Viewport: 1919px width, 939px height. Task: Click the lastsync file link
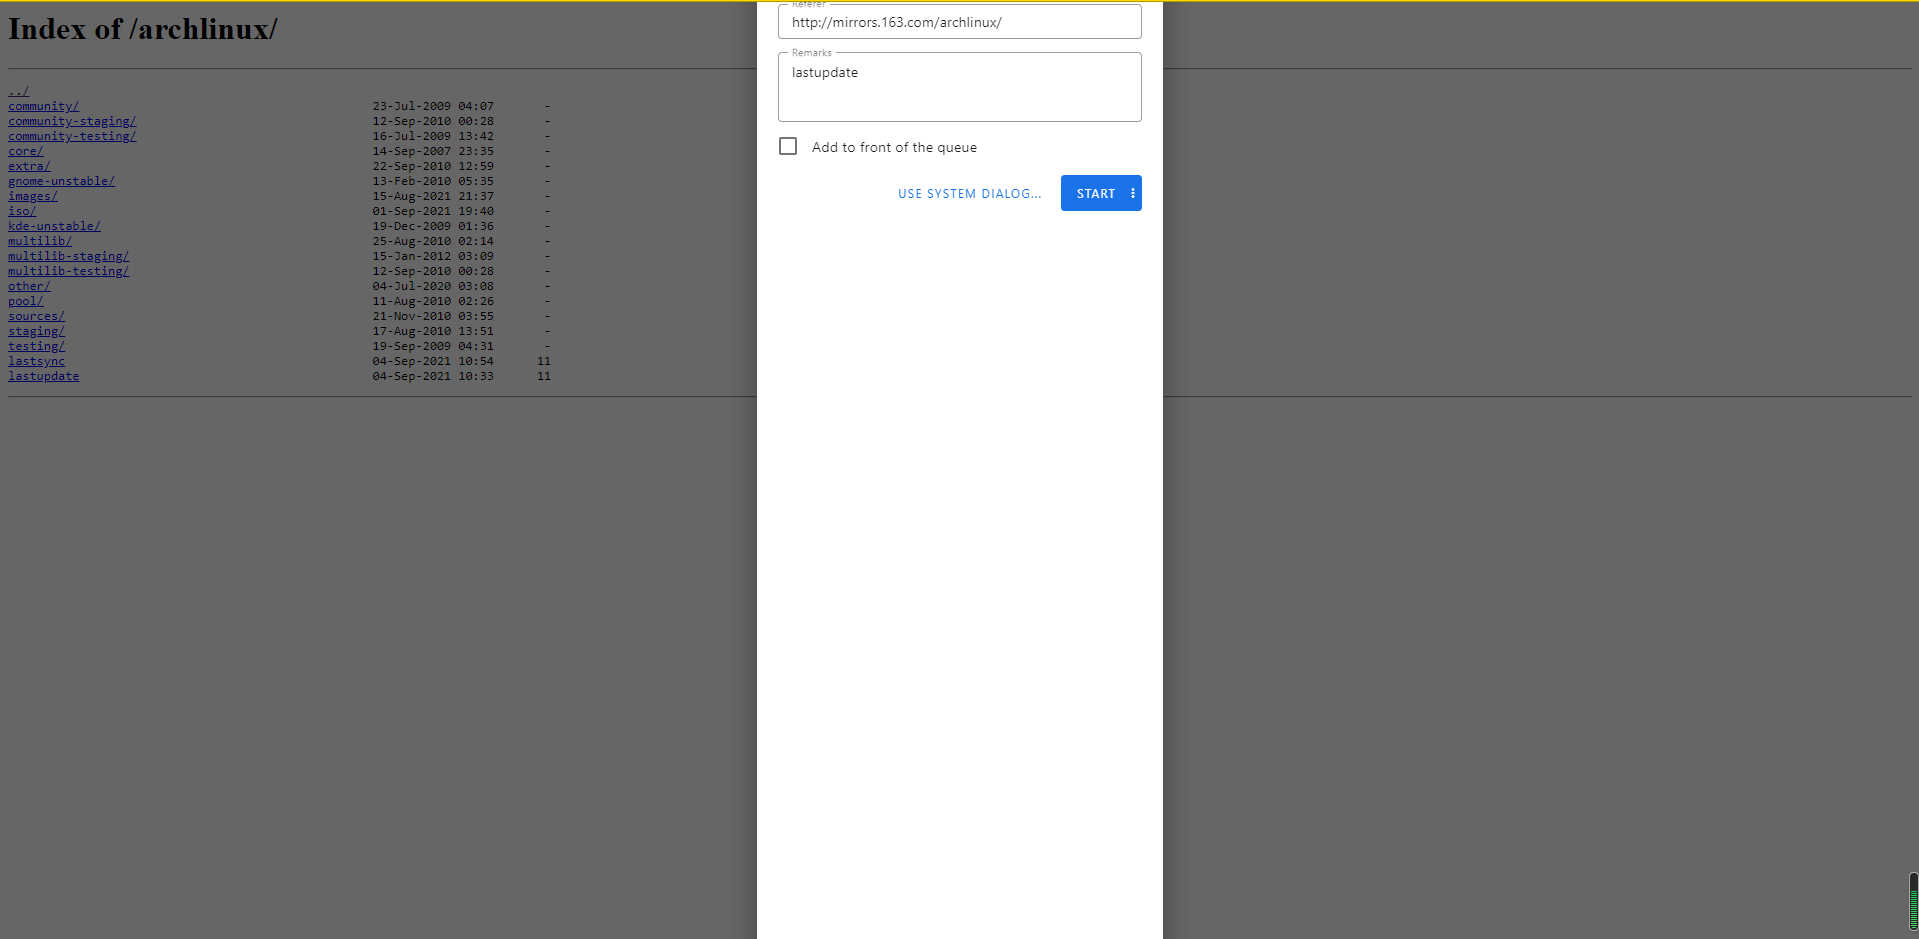point(36,361)
